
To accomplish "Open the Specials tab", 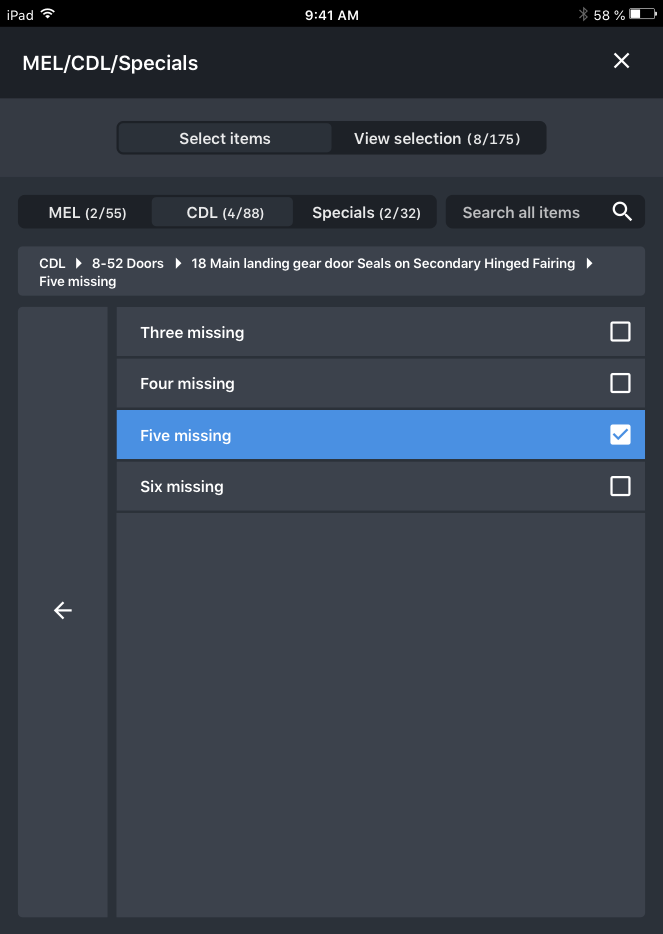I will (366, 213).
